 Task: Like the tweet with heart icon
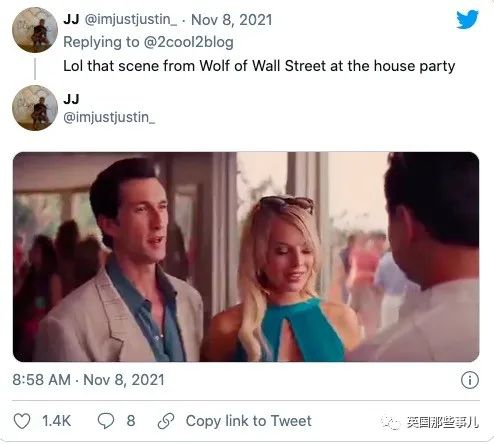coord(22,421)
